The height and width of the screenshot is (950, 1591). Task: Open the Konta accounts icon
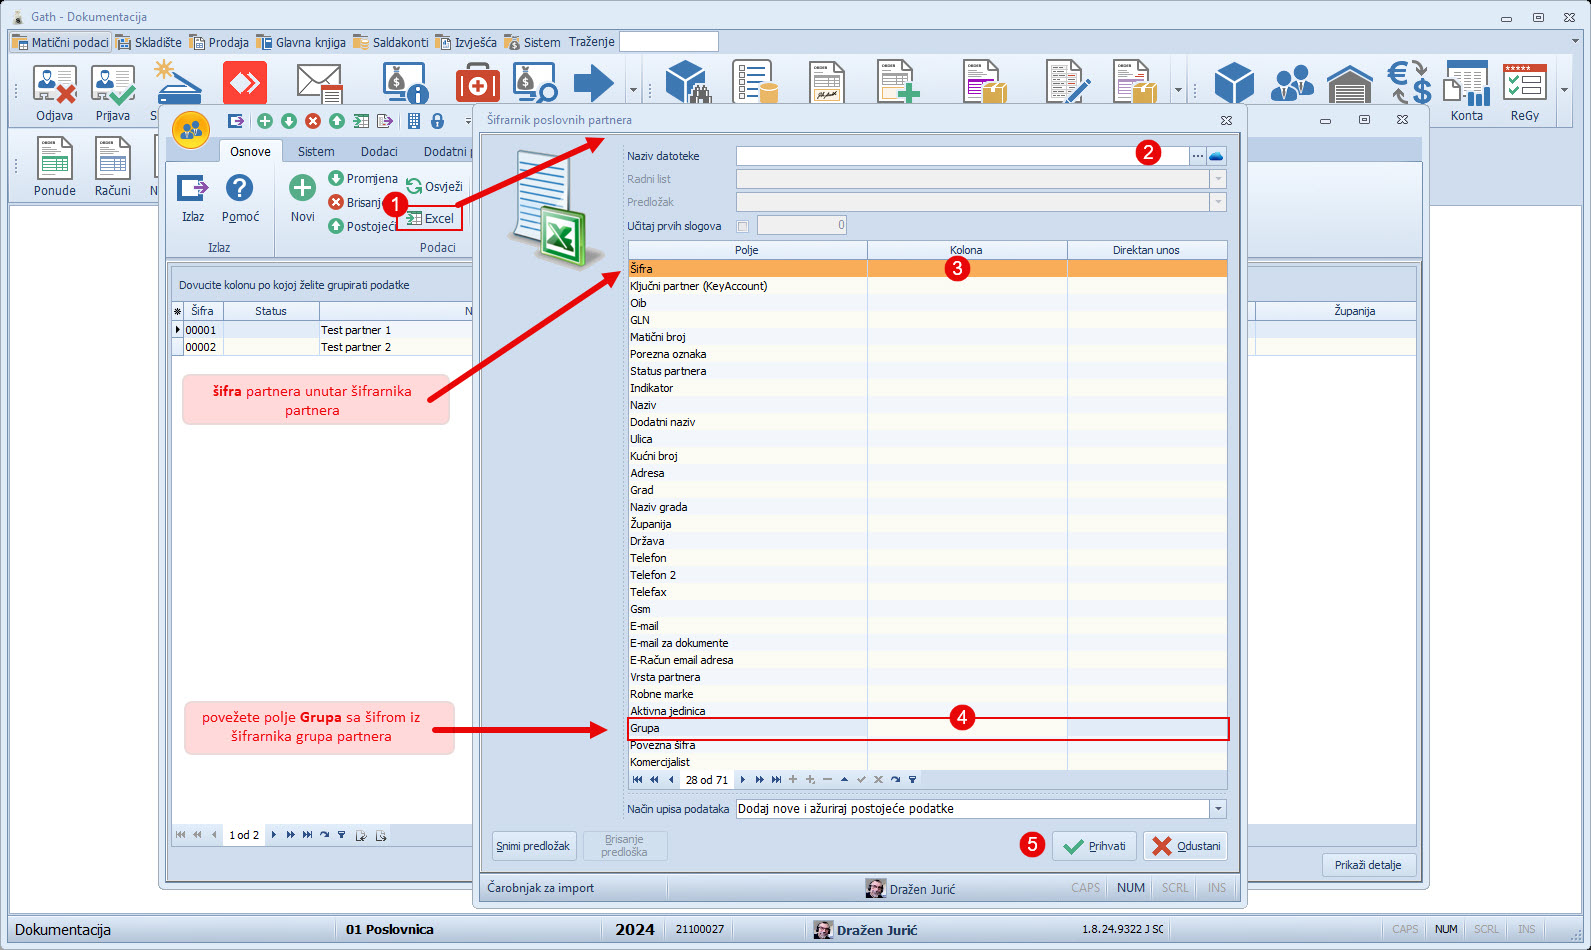pos(1466,86)
